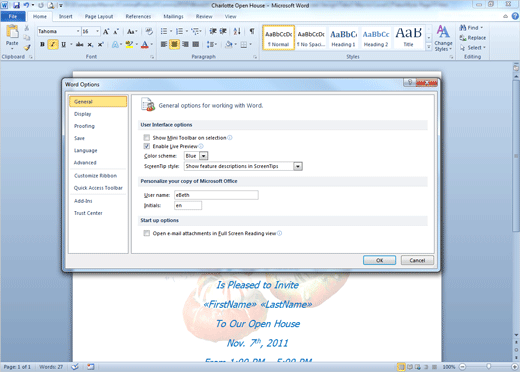Click the Paste icon in Clipboard group
This screenshot has height=372, width=520.
(12, 32)
